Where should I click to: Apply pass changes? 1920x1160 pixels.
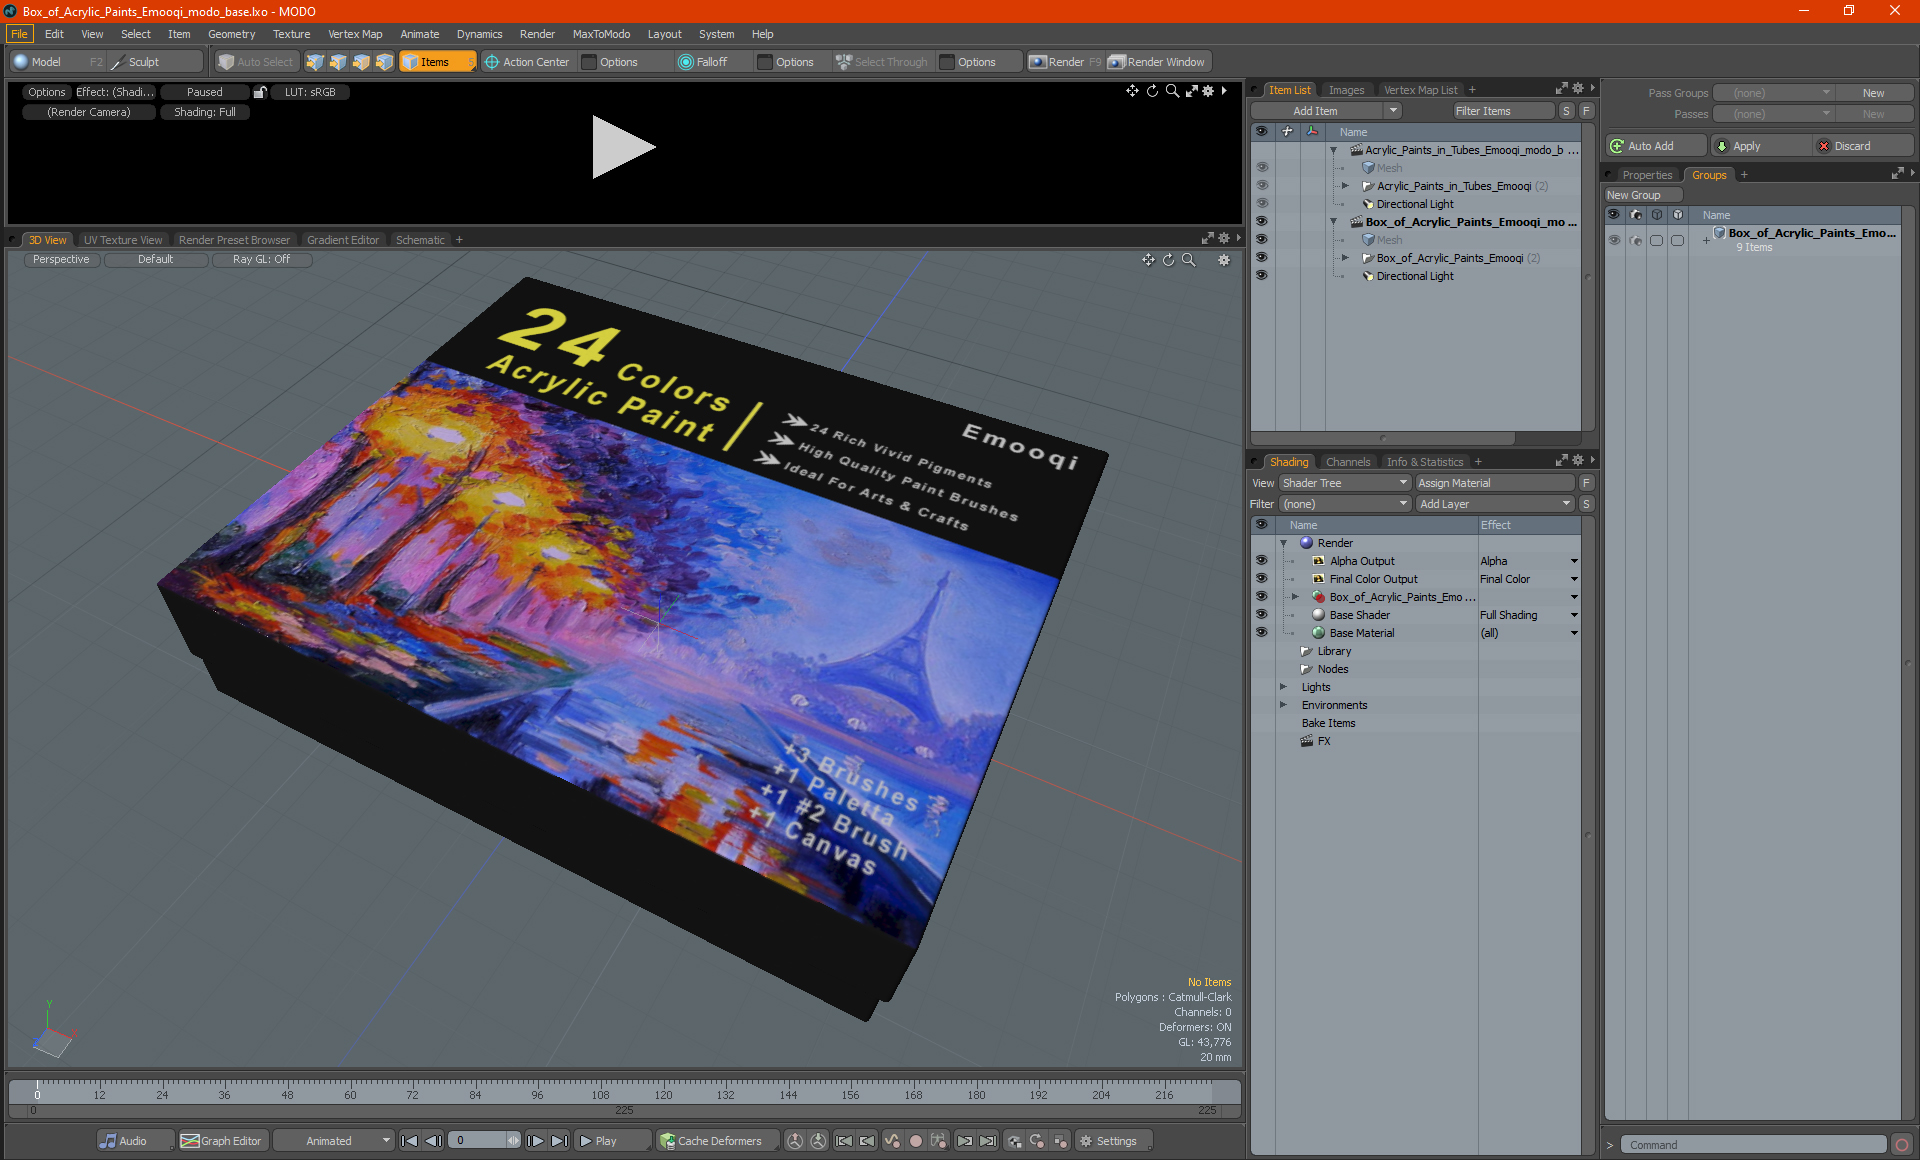pos(1759,146)
